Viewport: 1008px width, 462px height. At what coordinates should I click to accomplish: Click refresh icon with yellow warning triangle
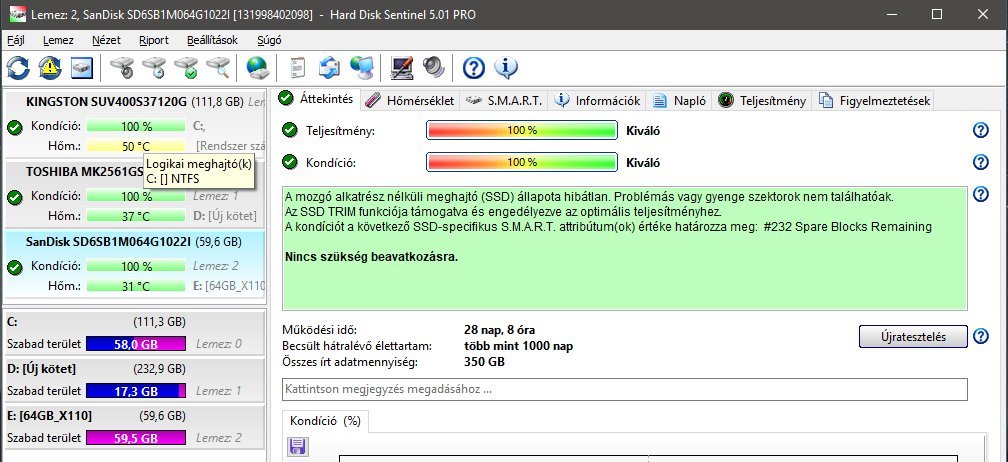pyautogui.click(x=50, y=67)
